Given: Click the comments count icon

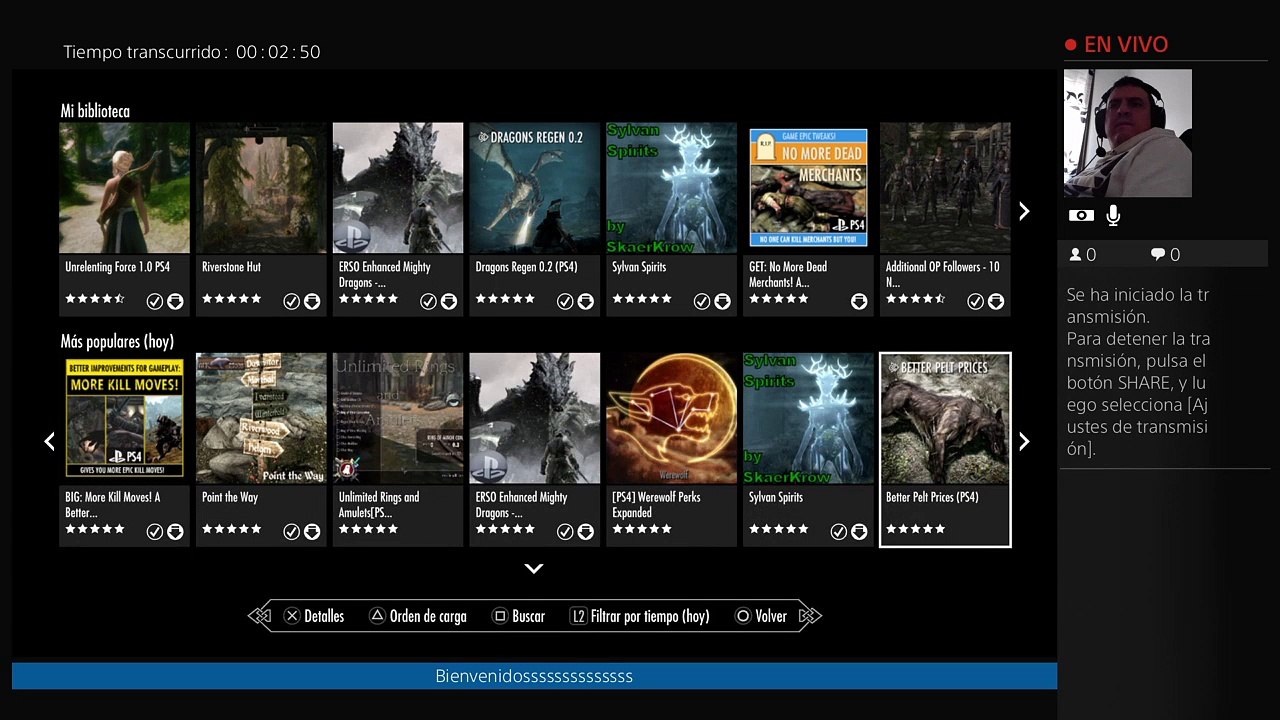Looking at the screenshot, I should [1158, 255].
